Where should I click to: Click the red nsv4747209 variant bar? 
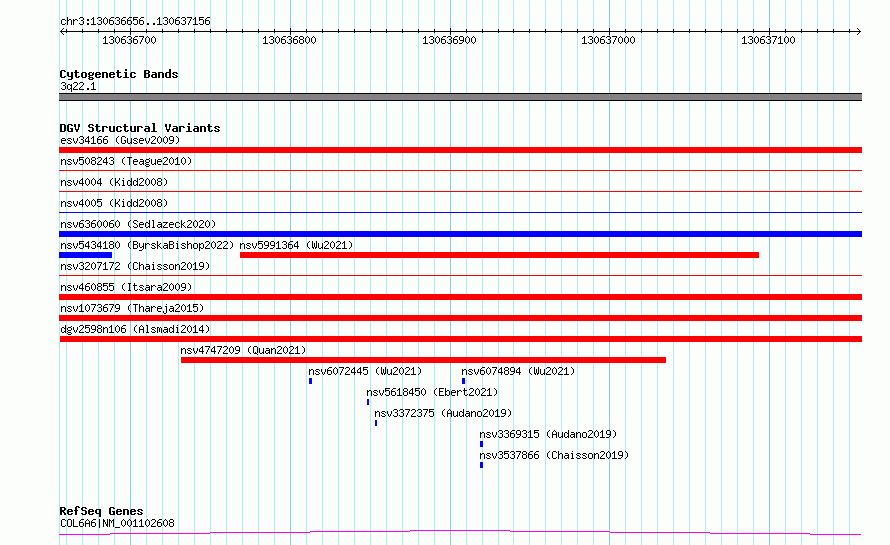pos(423,360)
